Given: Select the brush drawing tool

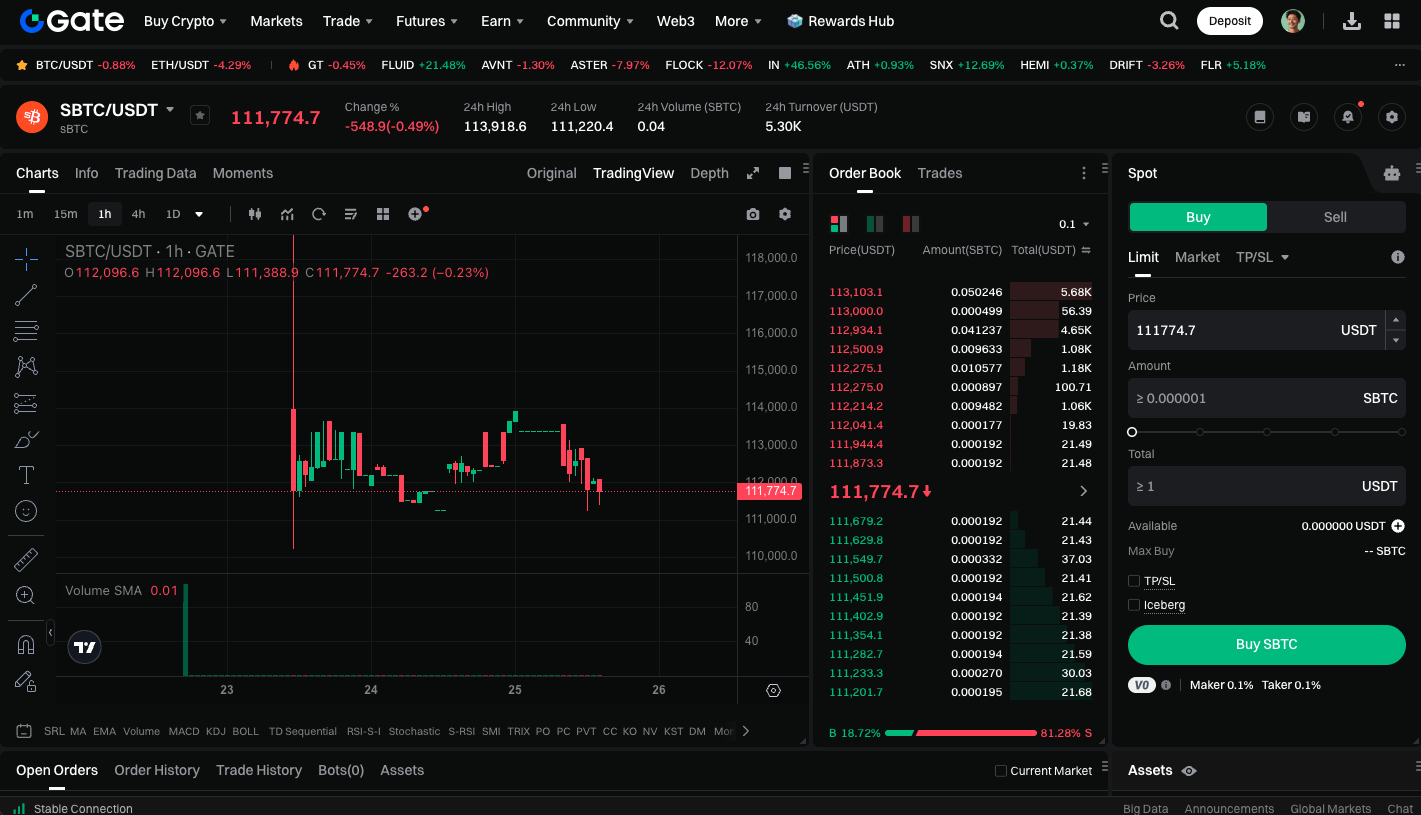Looking at the screenshot, I should coord(27,439).
